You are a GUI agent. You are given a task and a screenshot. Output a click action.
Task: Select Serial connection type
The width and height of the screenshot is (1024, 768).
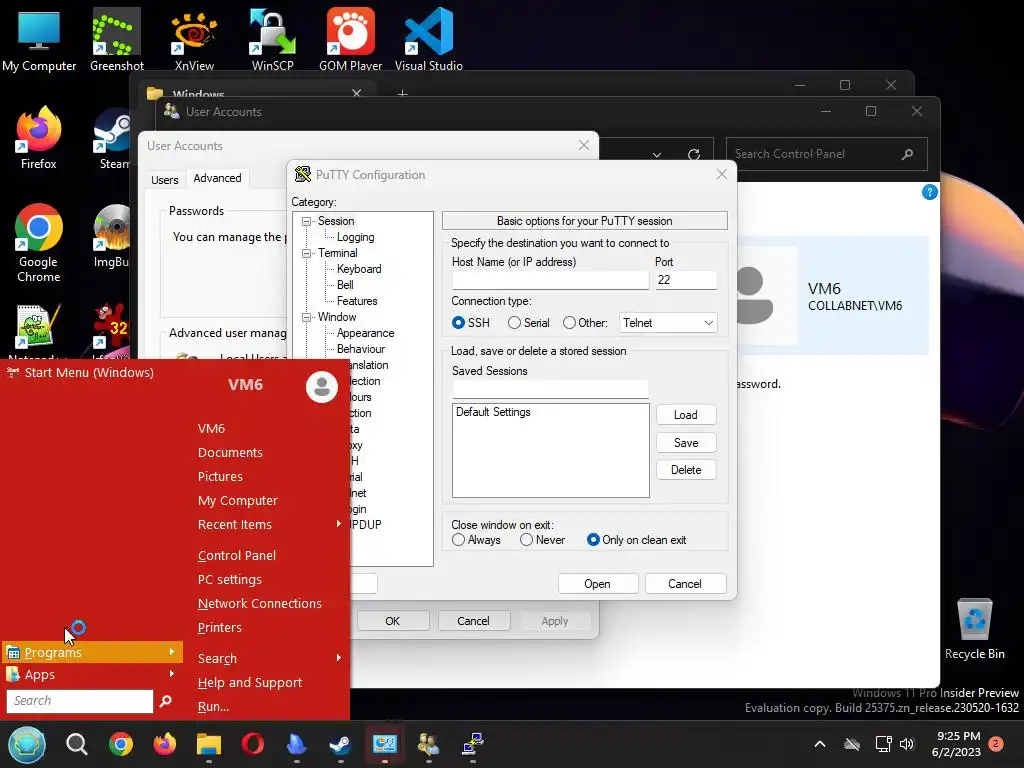click(x=514, y=323)
